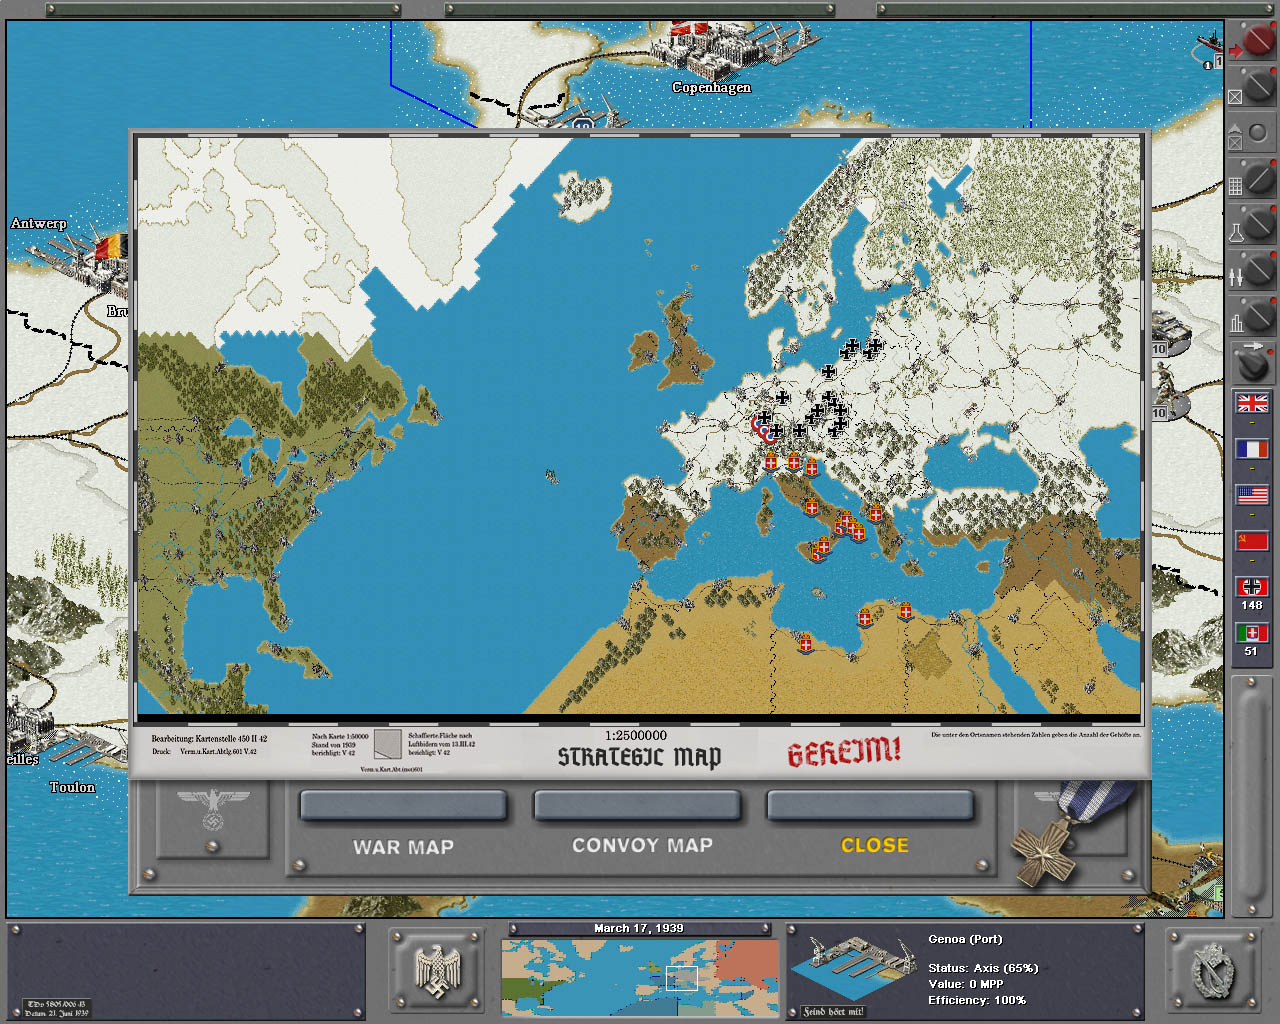Click the Antwerp city label
Viewport: 1280px width, 1024px height.
[x=39, y=223]
